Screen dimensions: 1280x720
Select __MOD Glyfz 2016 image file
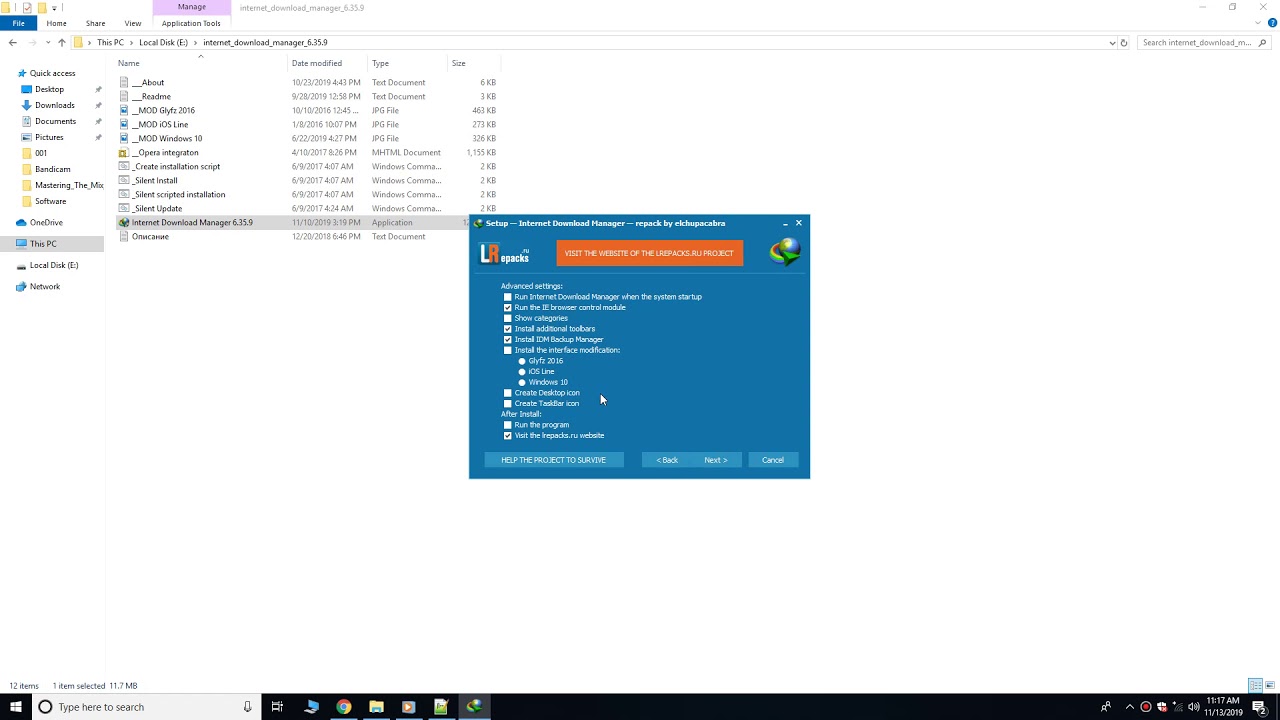pos(163,111)
